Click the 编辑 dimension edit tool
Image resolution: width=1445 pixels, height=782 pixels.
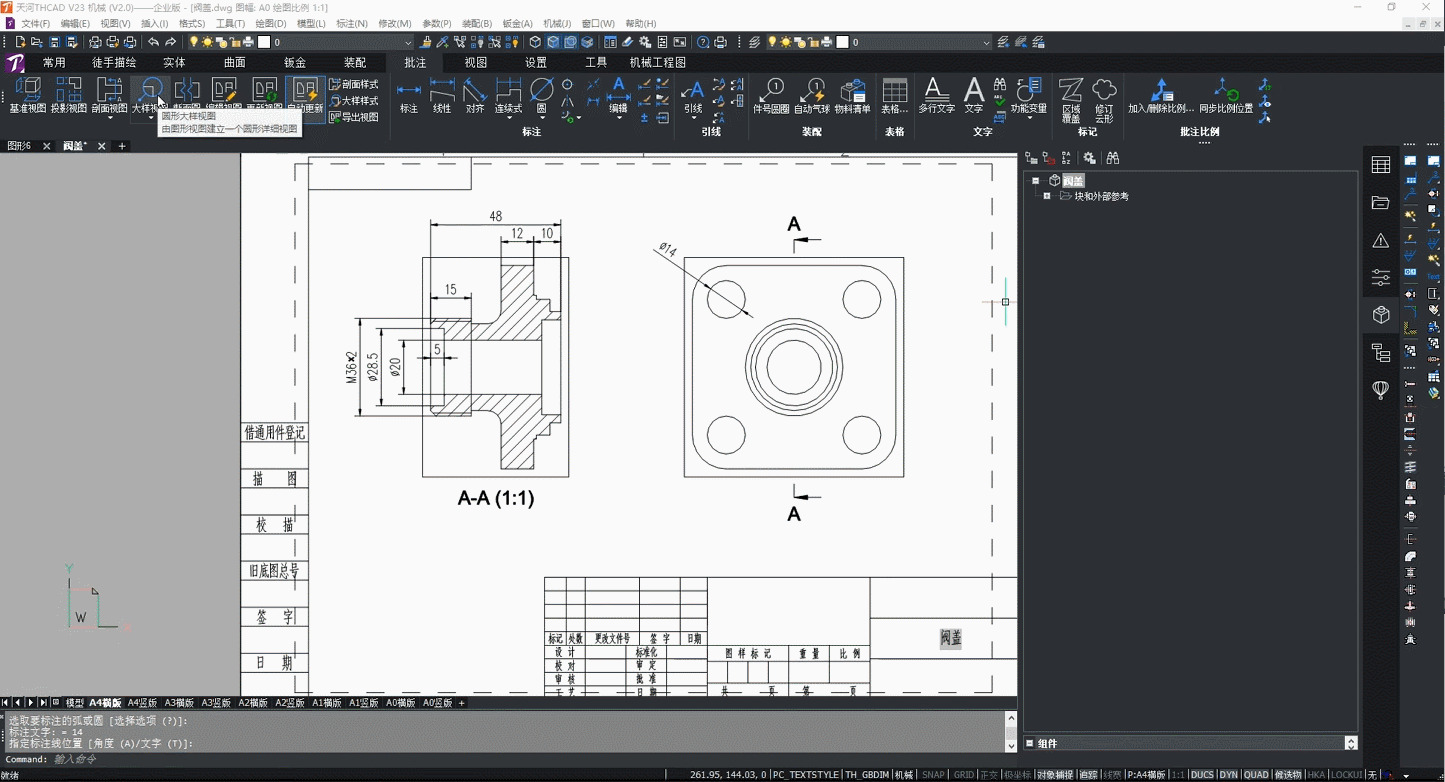618,96
